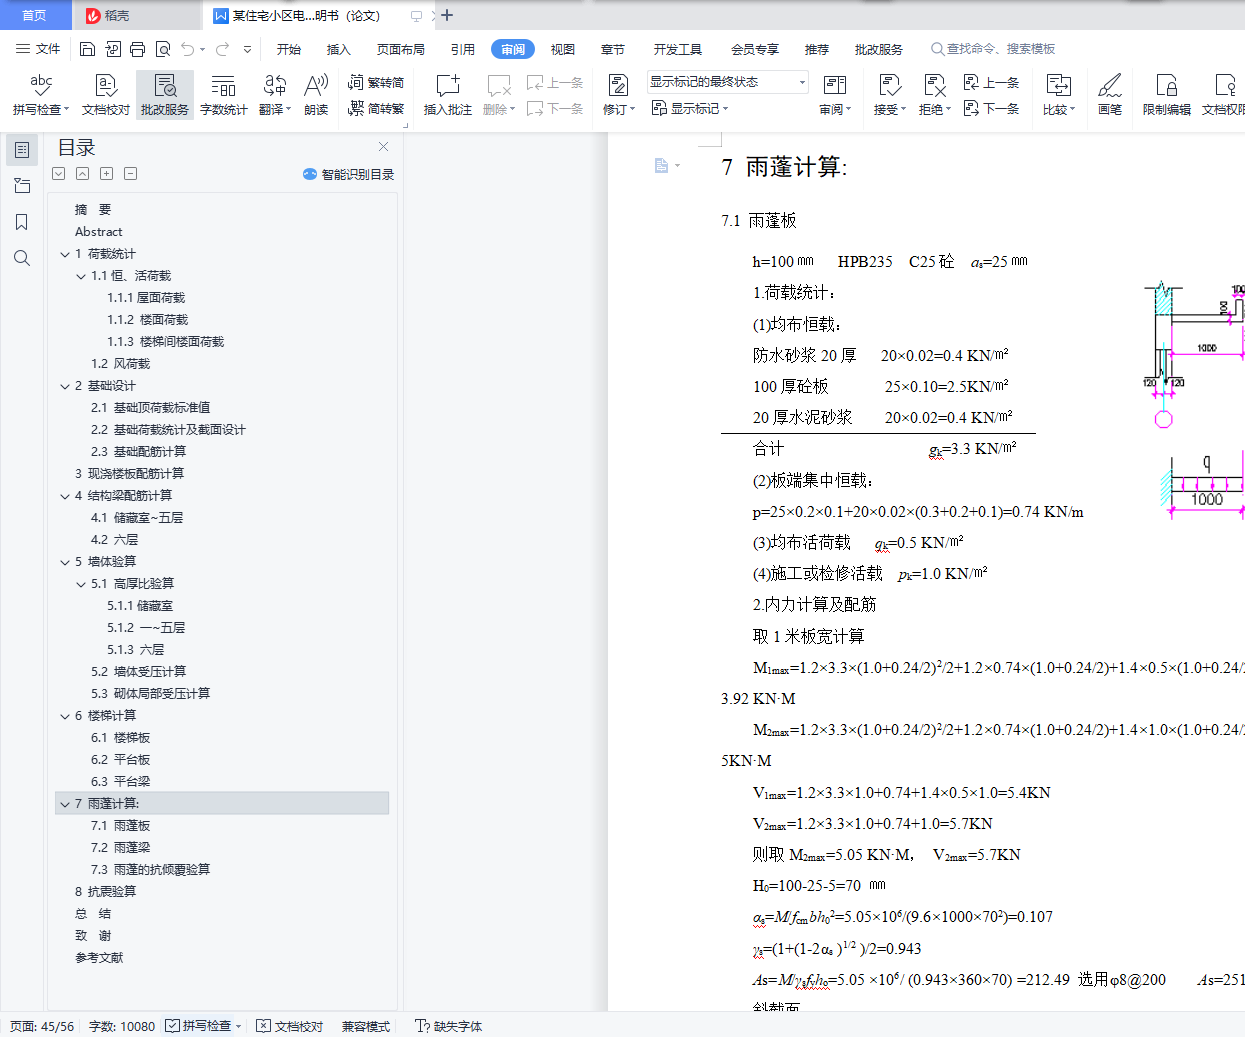The image size is (1245, 1037).
Task: Switch to the 视图 ribbon tab
Action: (563, 49)
